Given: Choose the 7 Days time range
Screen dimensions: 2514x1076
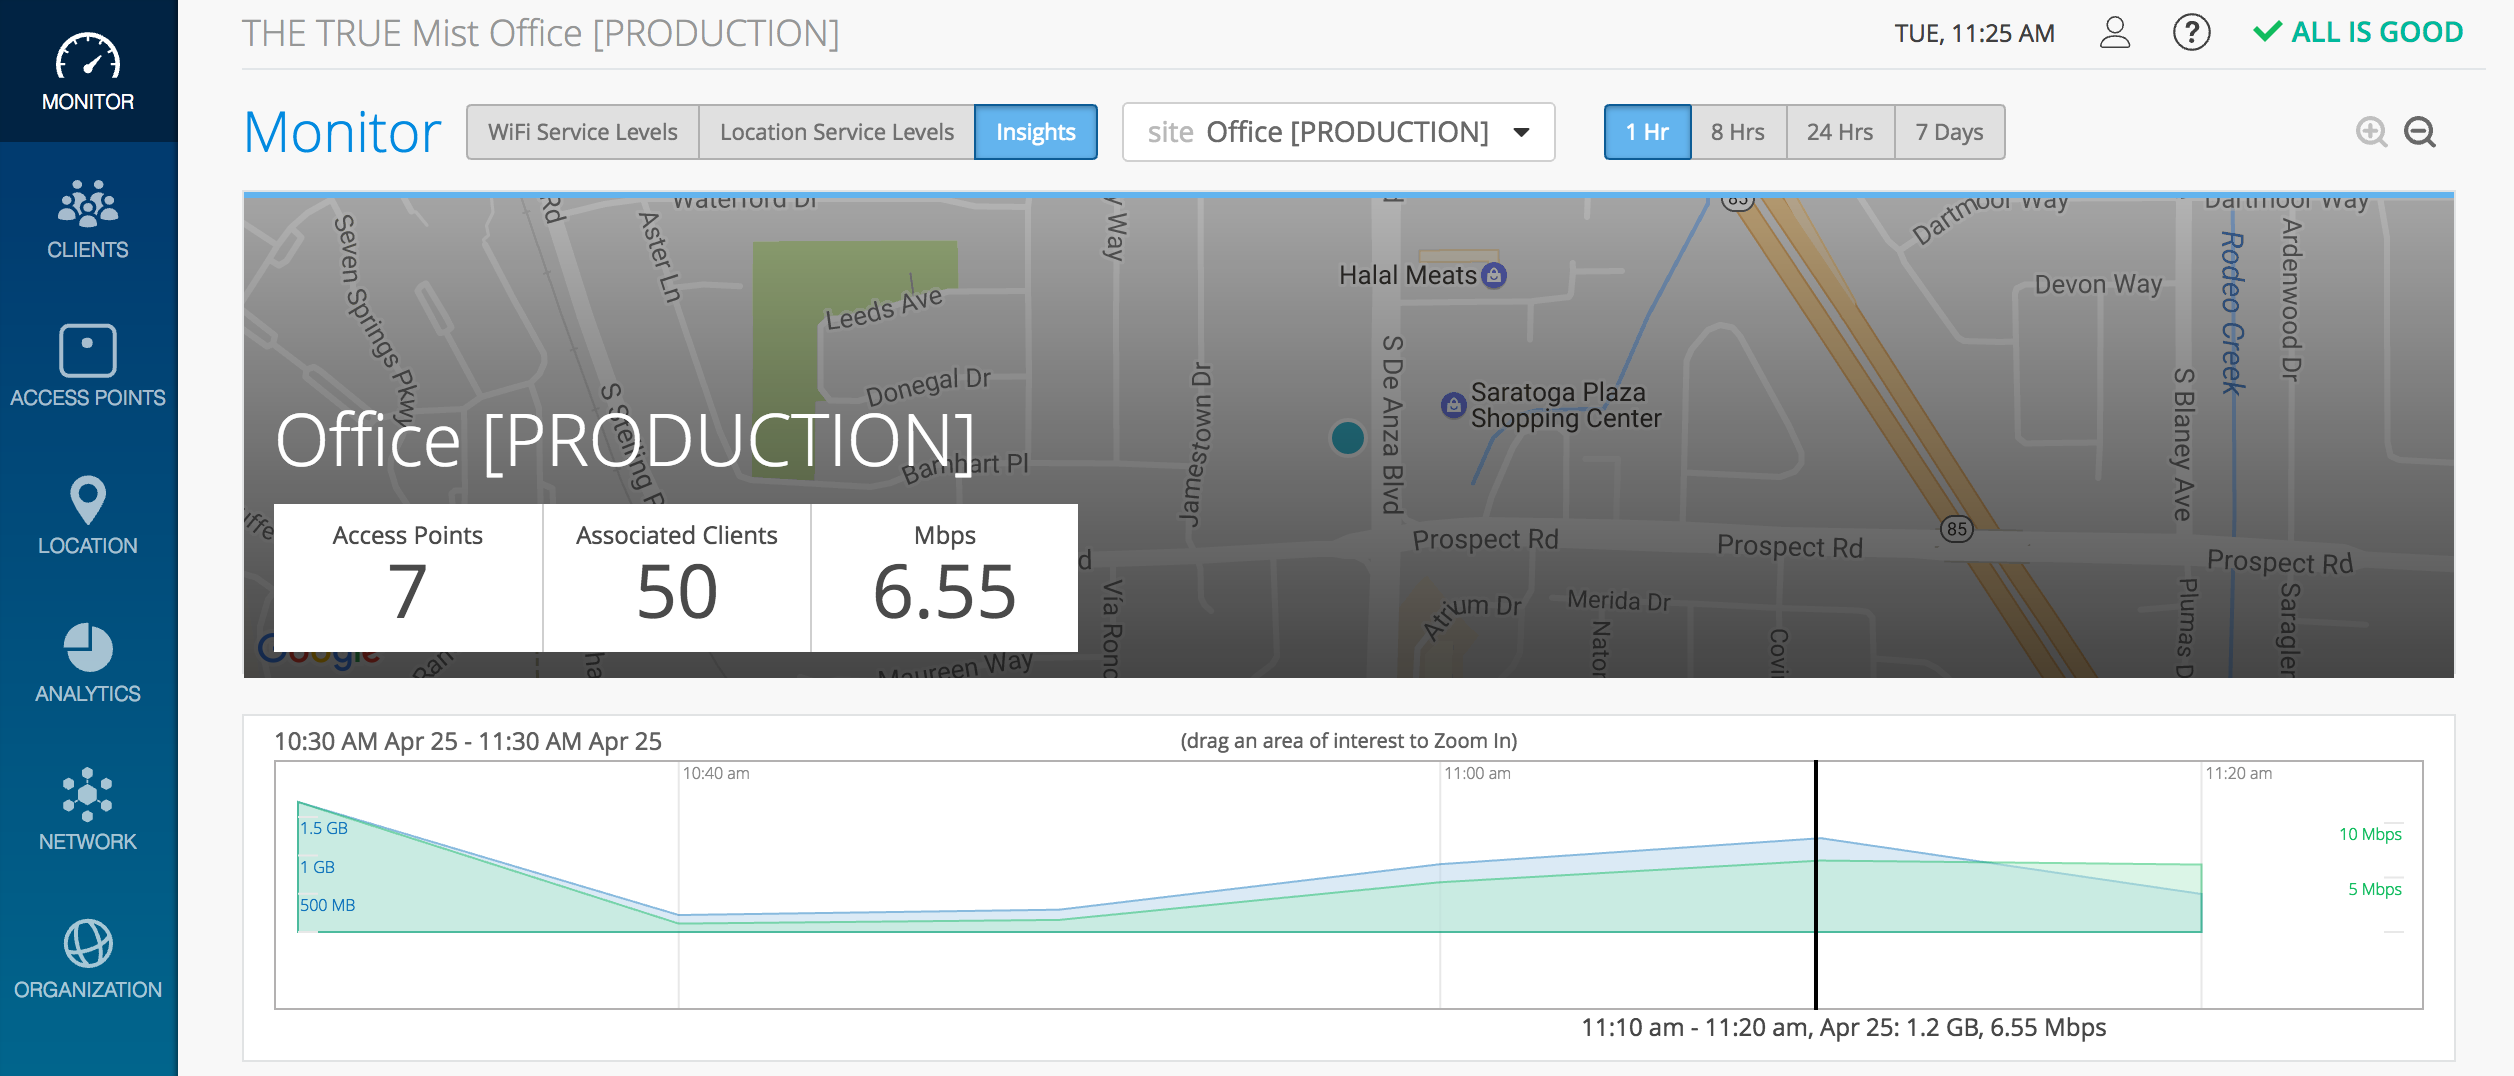Looking at the screenshot, I should coord(1949,132).
